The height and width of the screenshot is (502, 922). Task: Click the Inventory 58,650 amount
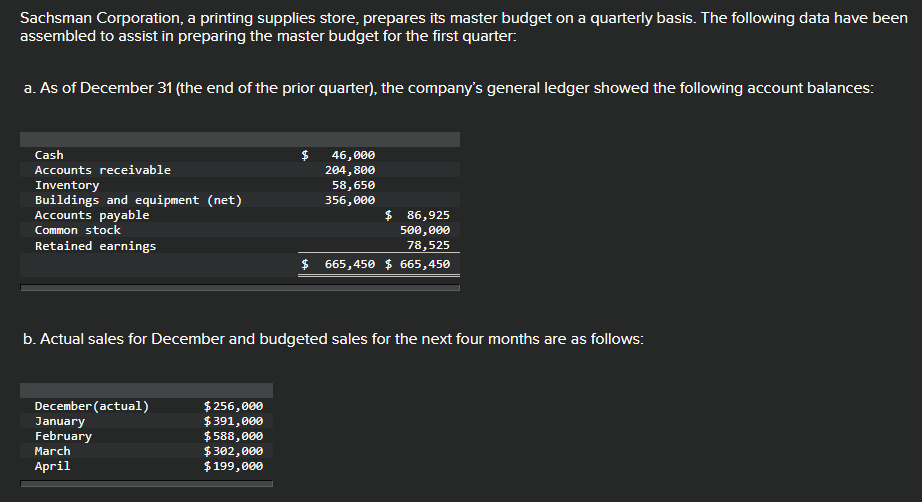353,185
